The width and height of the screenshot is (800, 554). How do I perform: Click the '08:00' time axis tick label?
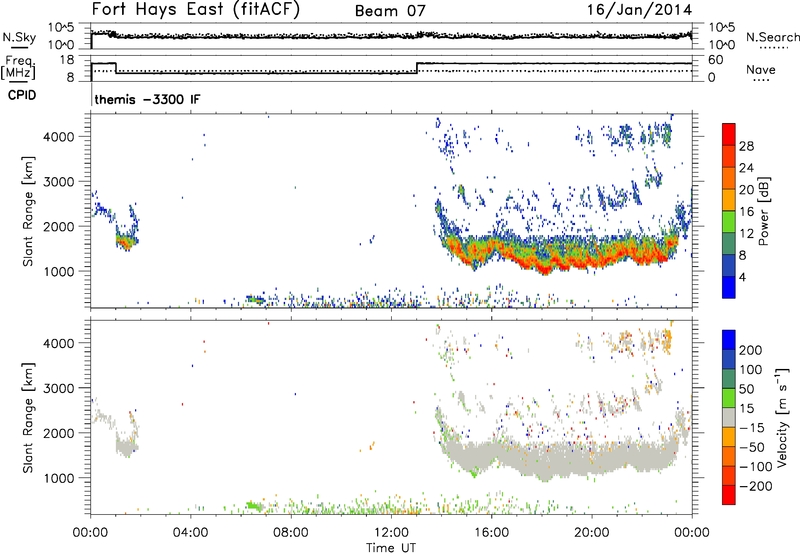click(x=291, y=533)
